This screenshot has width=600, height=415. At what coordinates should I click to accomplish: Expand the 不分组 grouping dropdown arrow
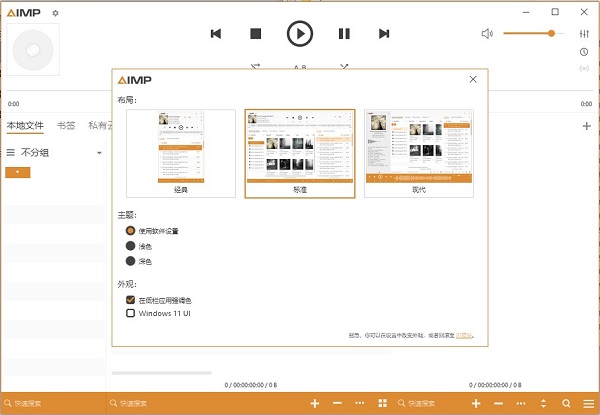(x=99, y=153)
